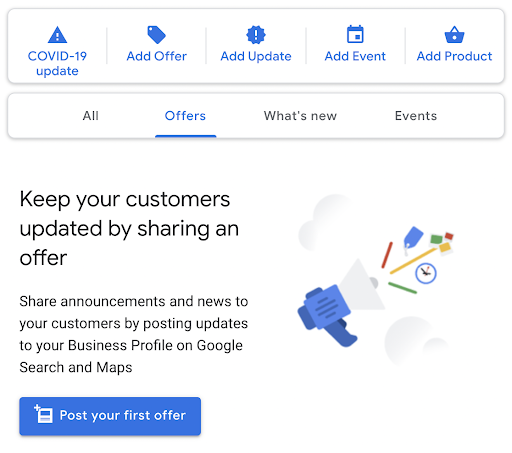Select the Add Product text label
Screen dimensions: 512x453
pyautogui.click(x=454, y=56)
